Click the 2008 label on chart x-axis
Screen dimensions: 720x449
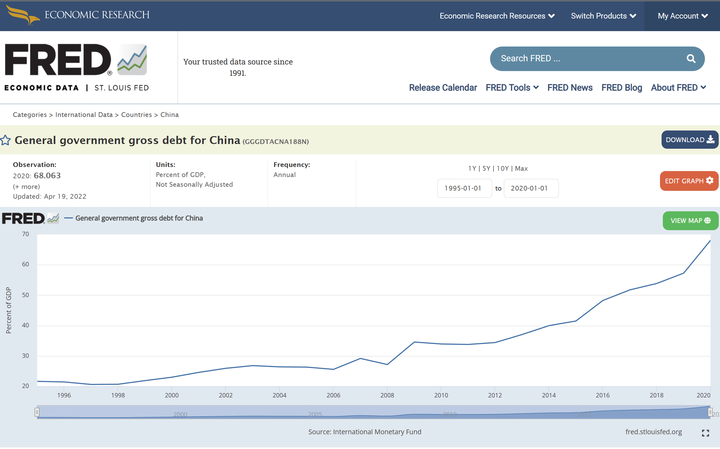coord(387,395)
